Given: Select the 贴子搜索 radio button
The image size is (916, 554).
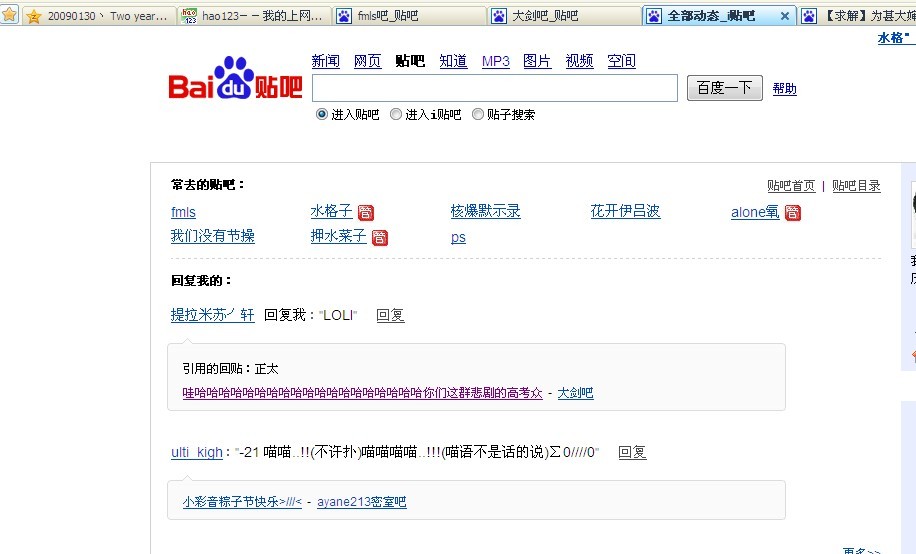Looking at the screenshot, I should pos(478,114).
